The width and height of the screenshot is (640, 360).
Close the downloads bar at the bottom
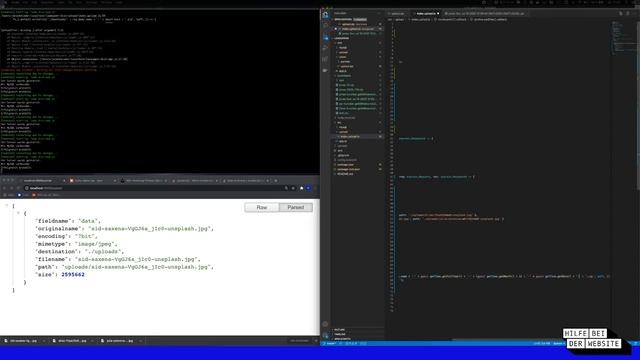316,340
